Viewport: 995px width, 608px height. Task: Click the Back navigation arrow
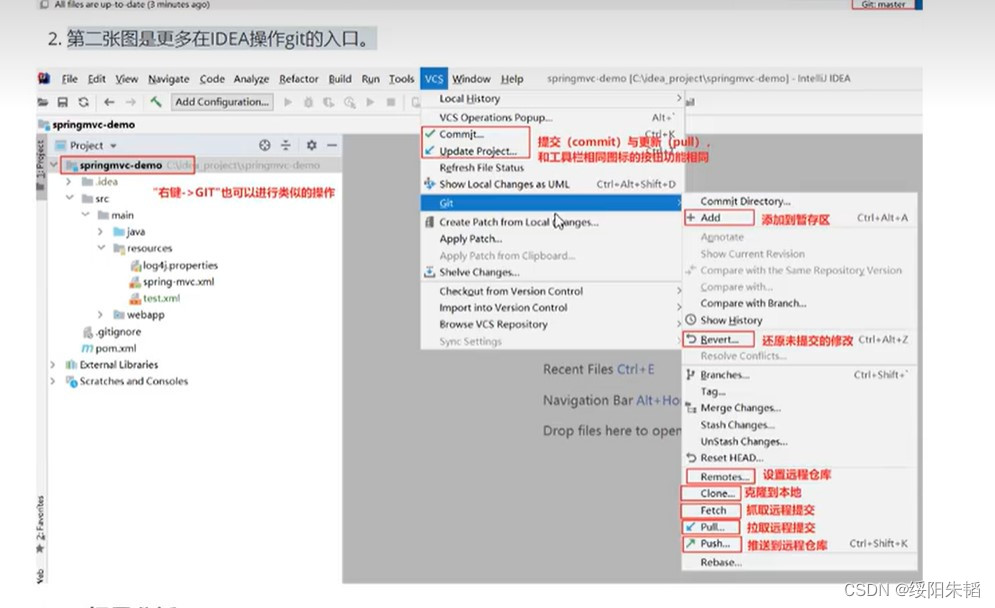pyautogui.click(x=109, y=102)
